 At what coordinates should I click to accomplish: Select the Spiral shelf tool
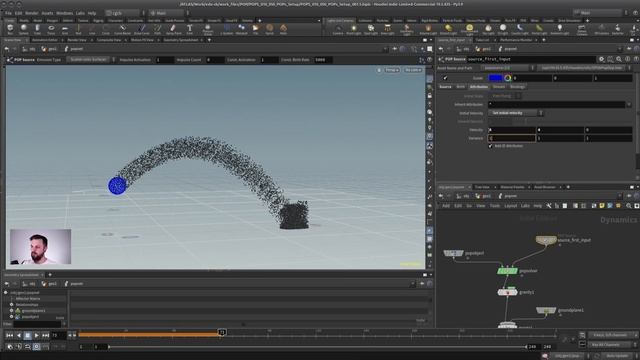(269, 29)
